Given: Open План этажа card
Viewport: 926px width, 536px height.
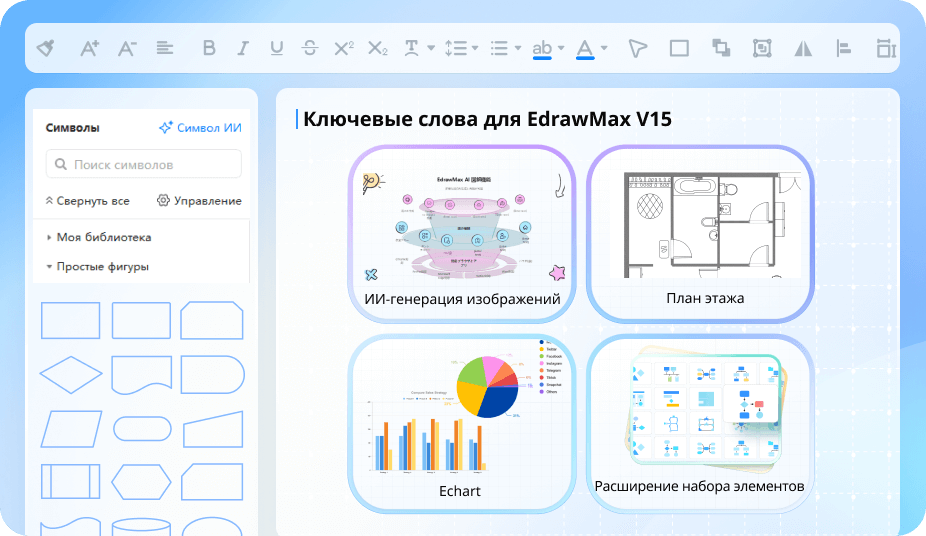Looking at the screenshot, I should 700,234.
